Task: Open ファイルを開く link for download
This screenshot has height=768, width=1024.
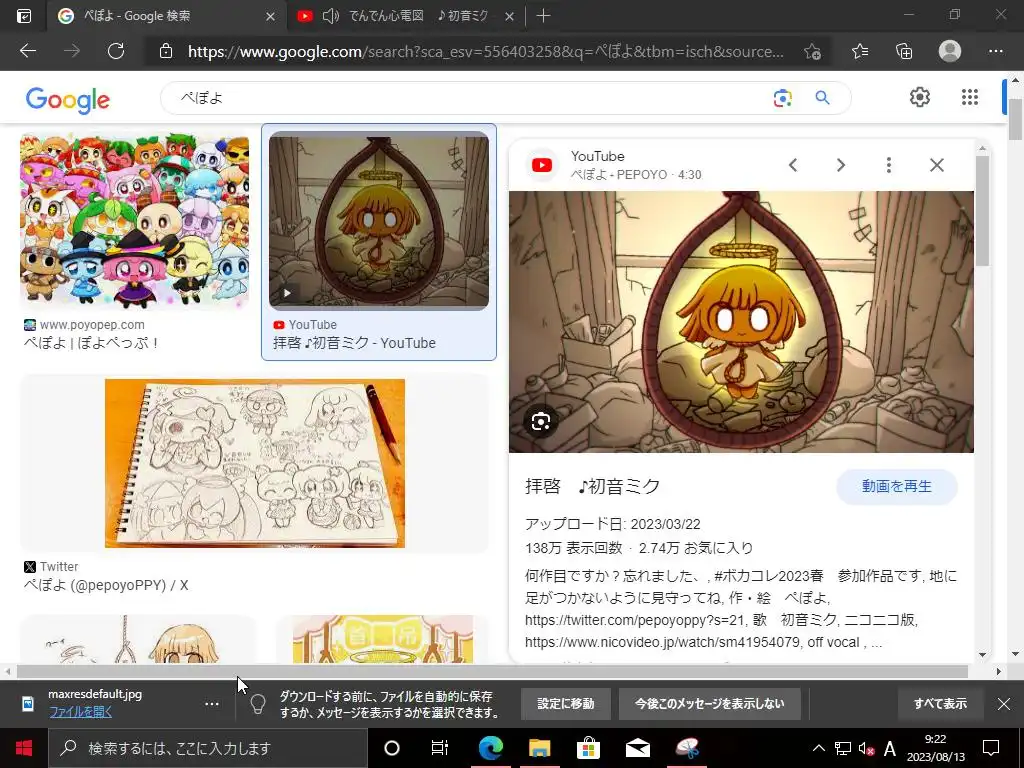Action: click(80, 712)
